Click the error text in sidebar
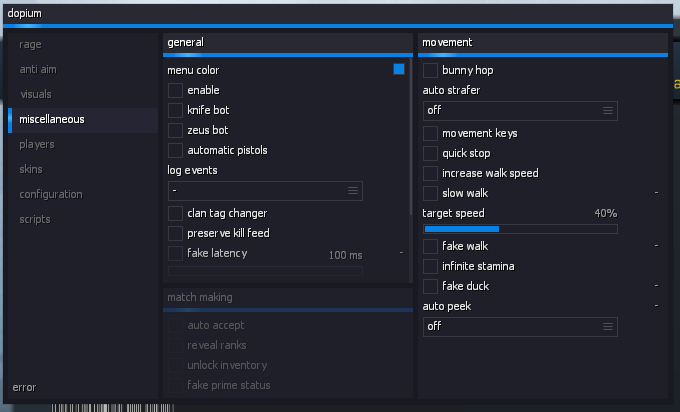This screenshot has width=680, height=412. 24,387
